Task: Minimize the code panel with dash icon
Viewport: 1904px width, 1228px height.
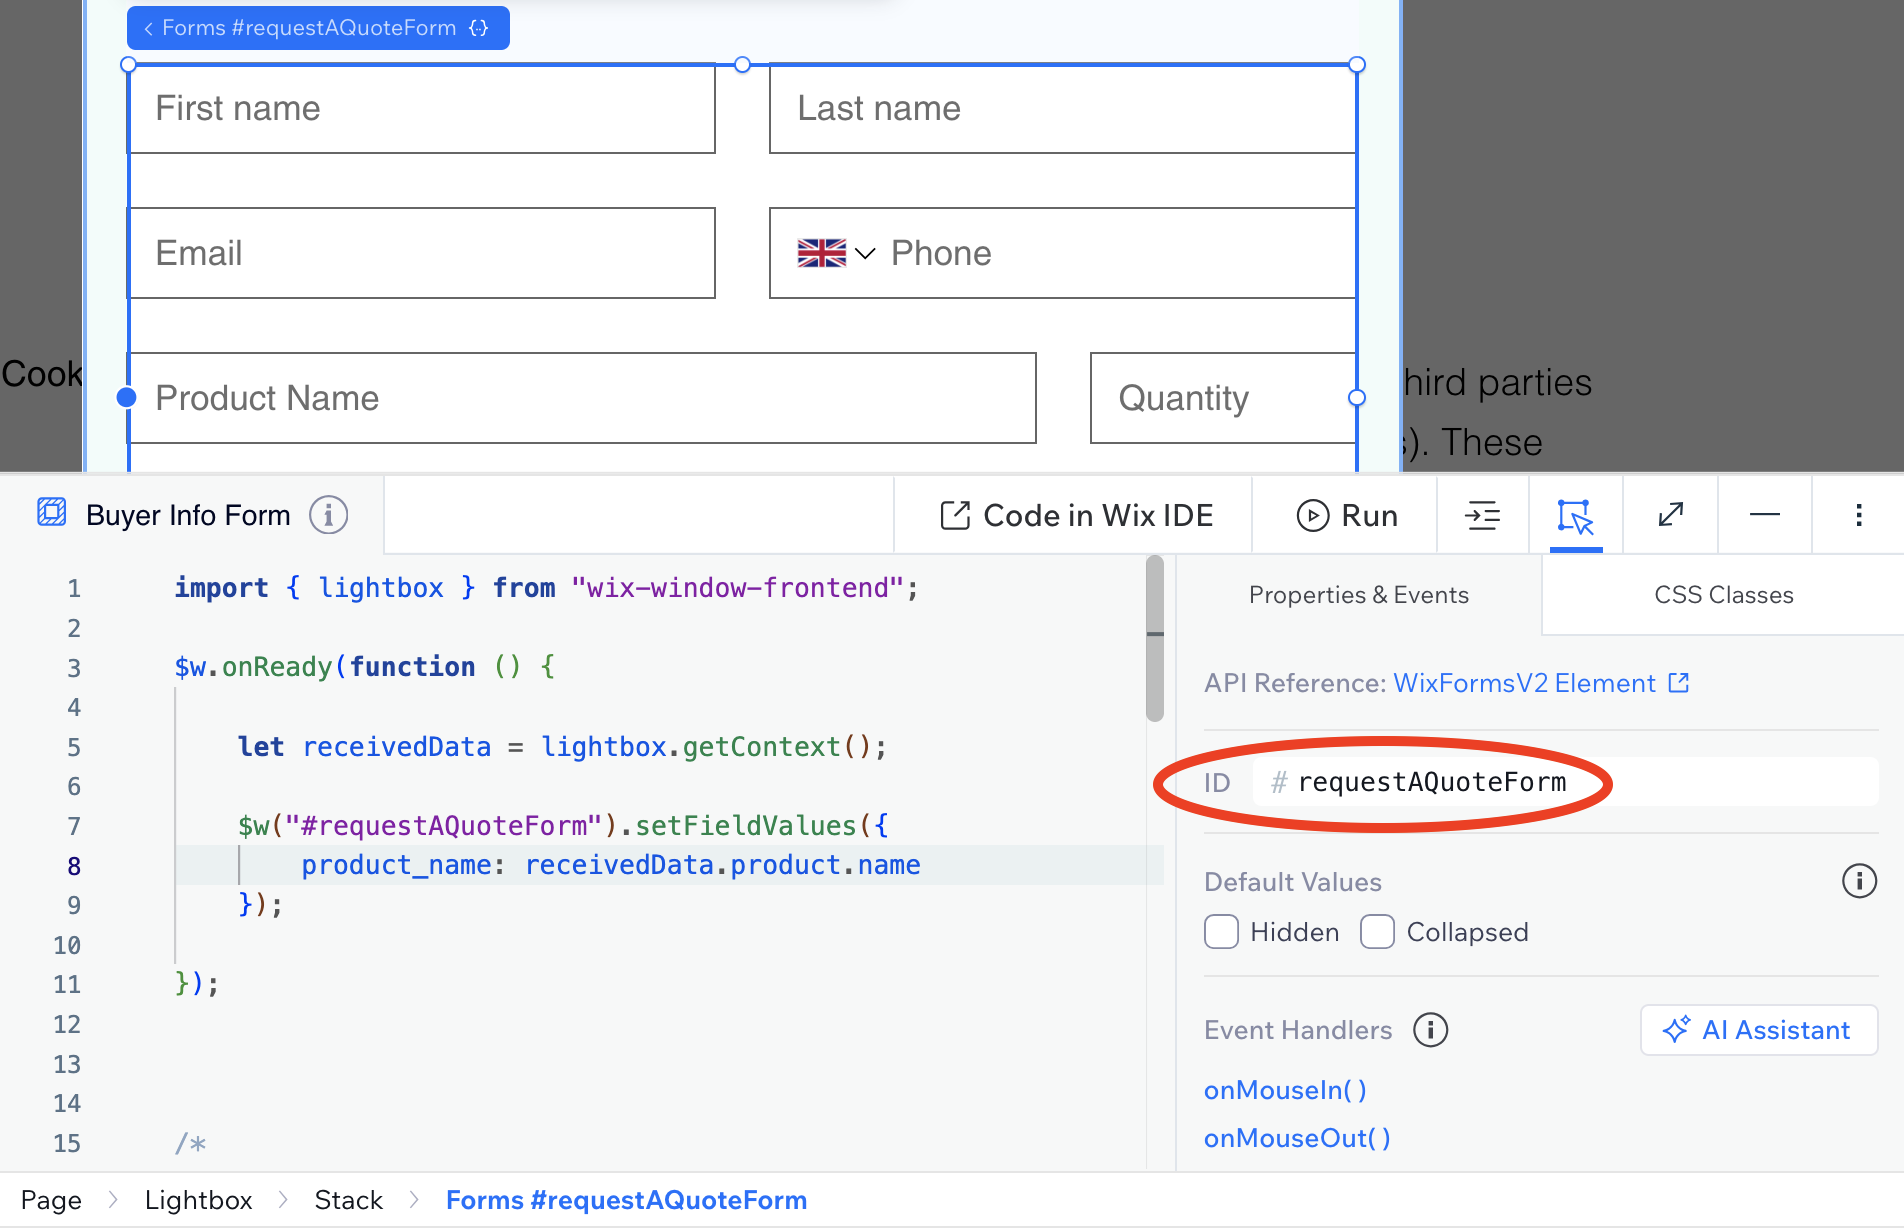Action: (1764, 515)
